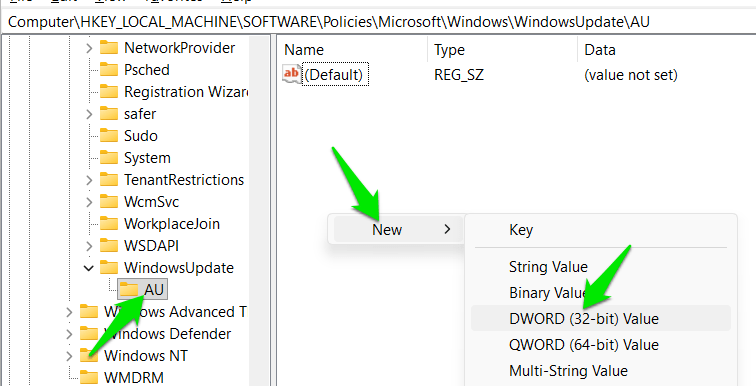Expand the TenantRestrictions key
Screen dimensions: 756x386
tap(89, 180)
